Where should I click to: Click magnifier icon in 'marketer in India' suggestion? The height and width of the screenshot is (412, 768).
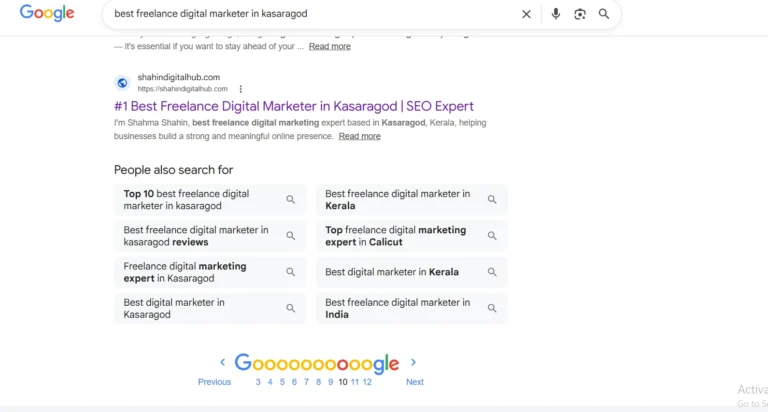pos(492,308)
